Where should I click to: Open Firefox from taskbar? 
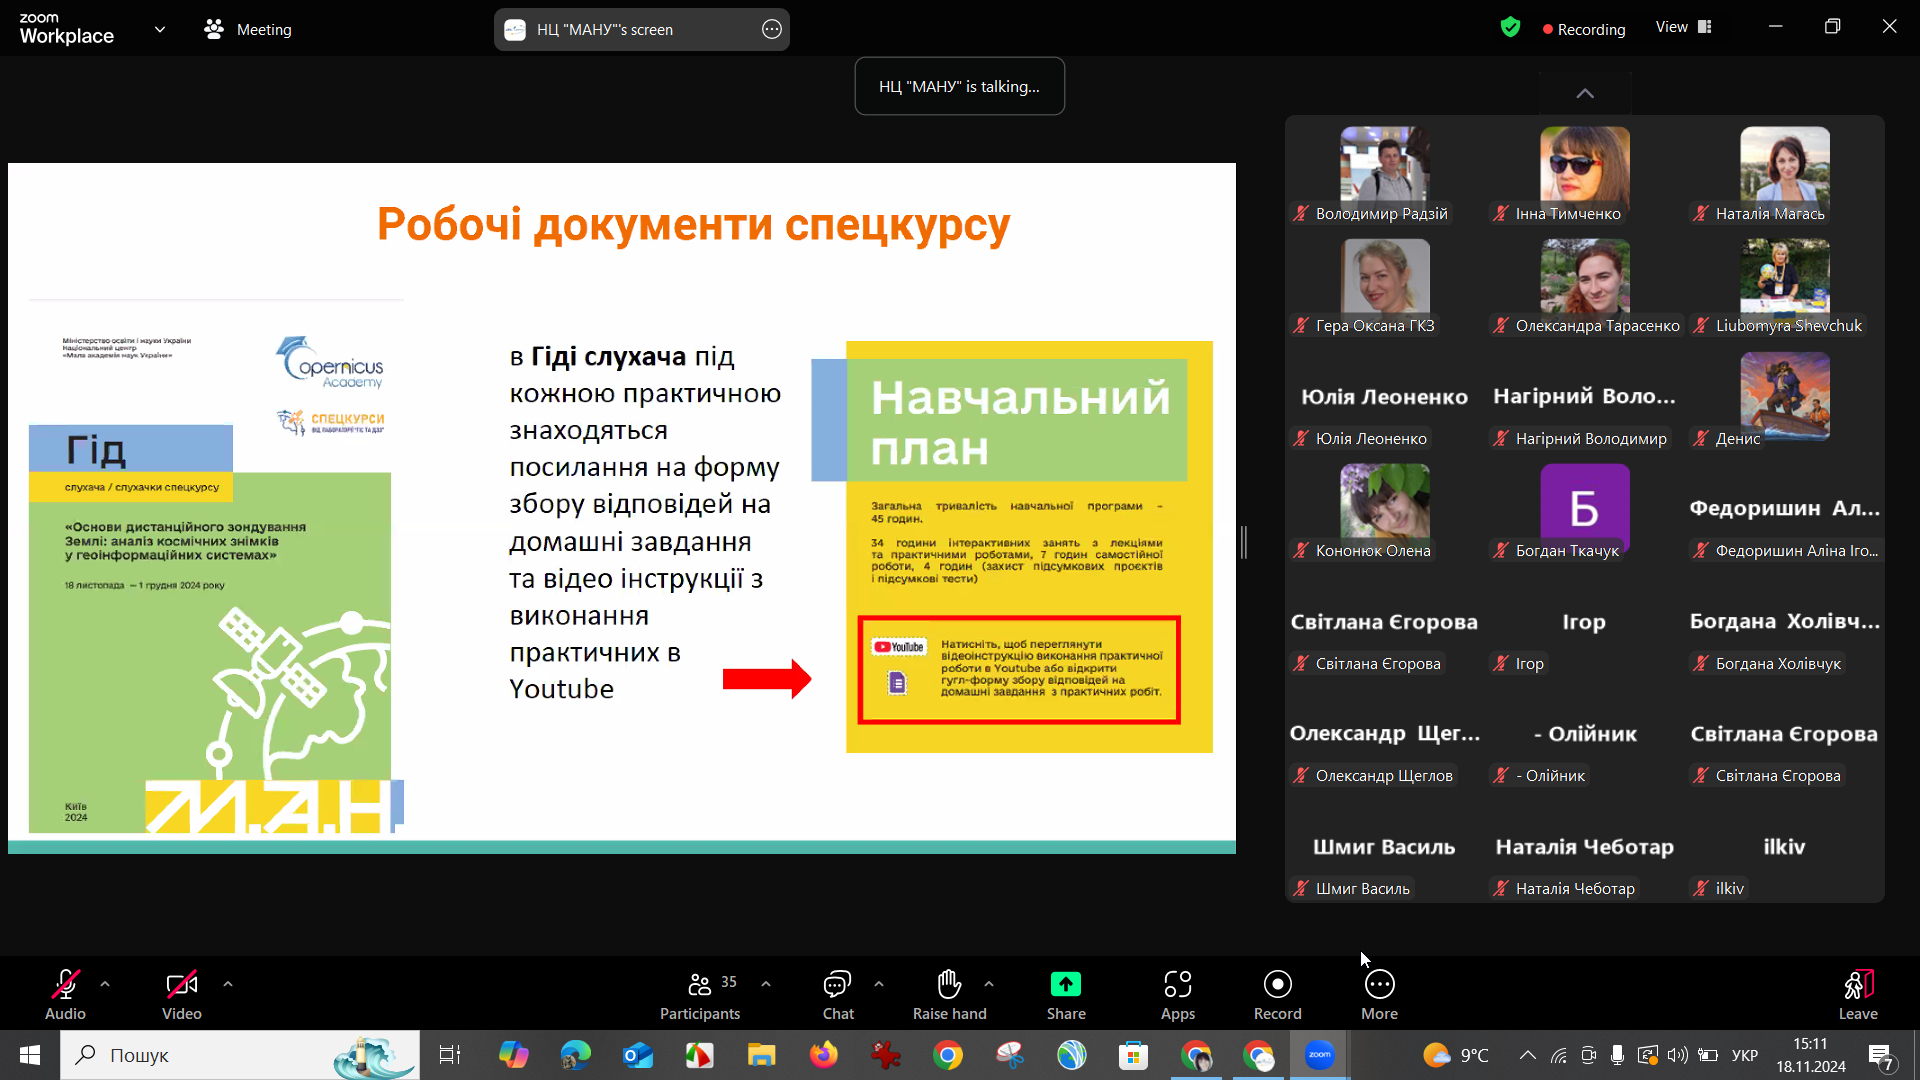coord(823,1055)
